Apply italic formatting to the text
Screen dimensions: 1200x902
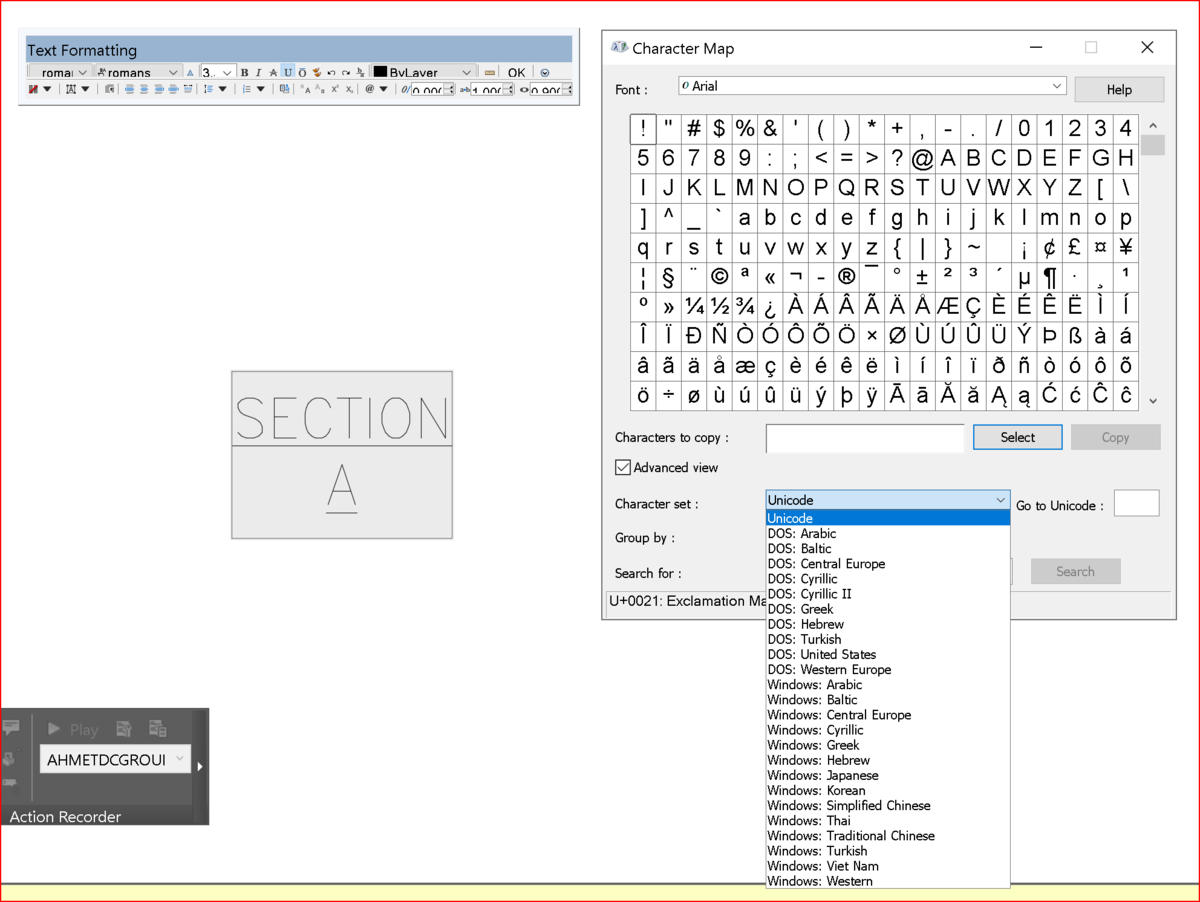tap(258, 72)
